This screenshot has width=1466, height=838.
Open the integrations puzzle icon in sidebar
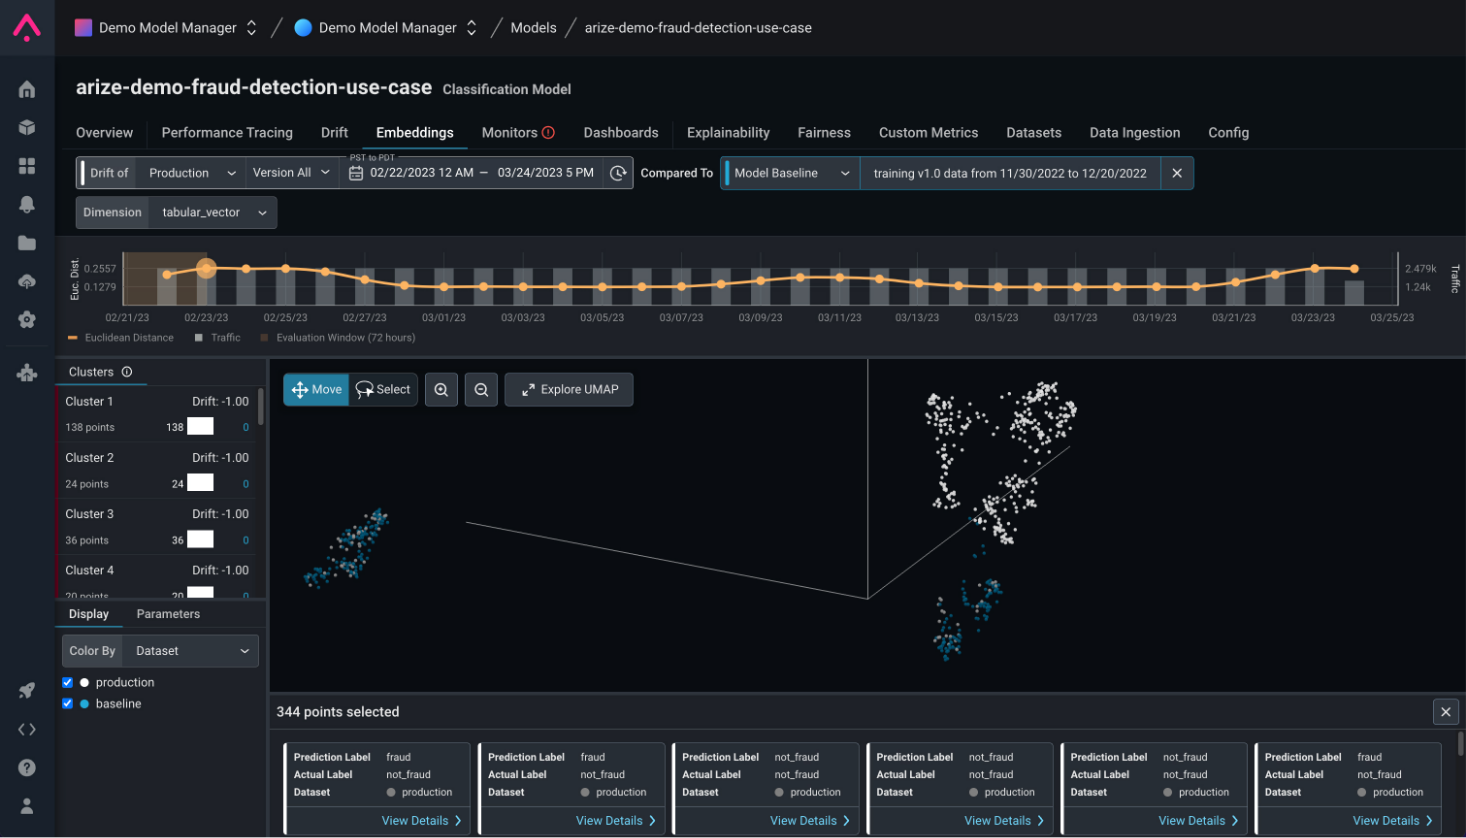27,373
